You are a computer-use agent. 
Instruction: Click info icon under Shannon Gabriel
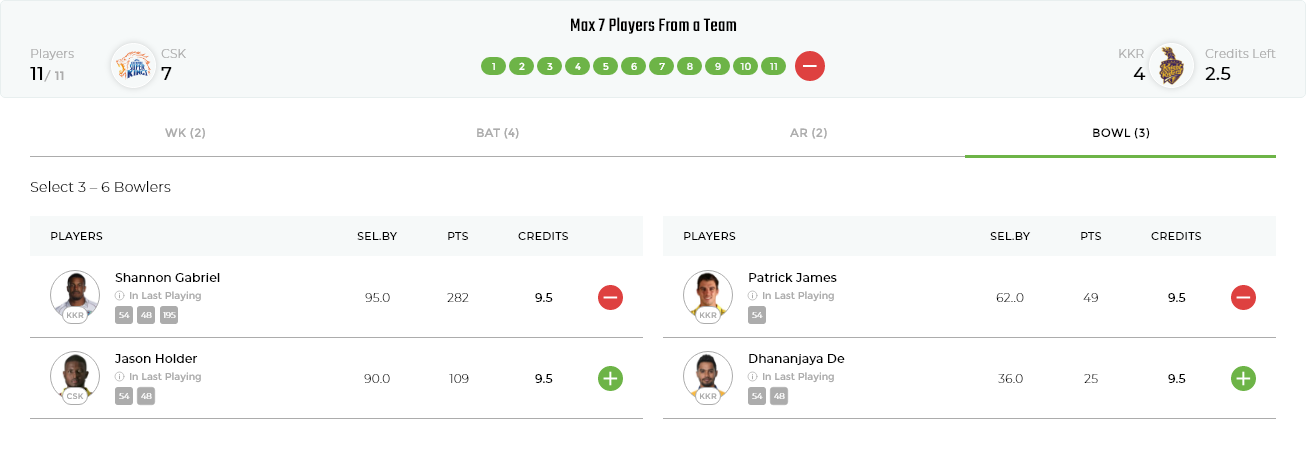click(x=120, y=296)
